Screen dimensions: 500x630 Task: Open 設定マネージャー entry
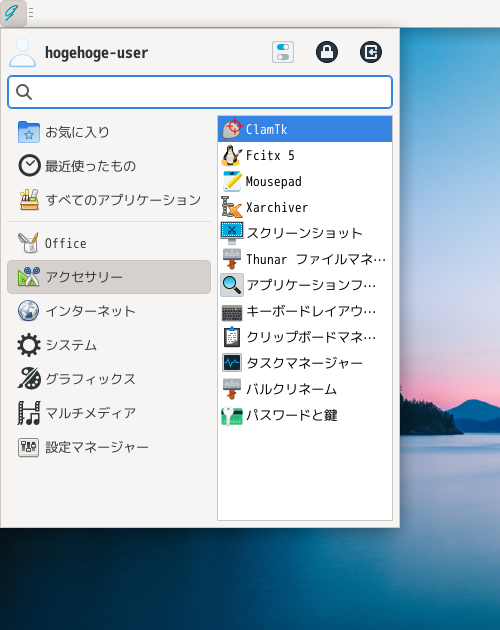[x=109, y=447]
